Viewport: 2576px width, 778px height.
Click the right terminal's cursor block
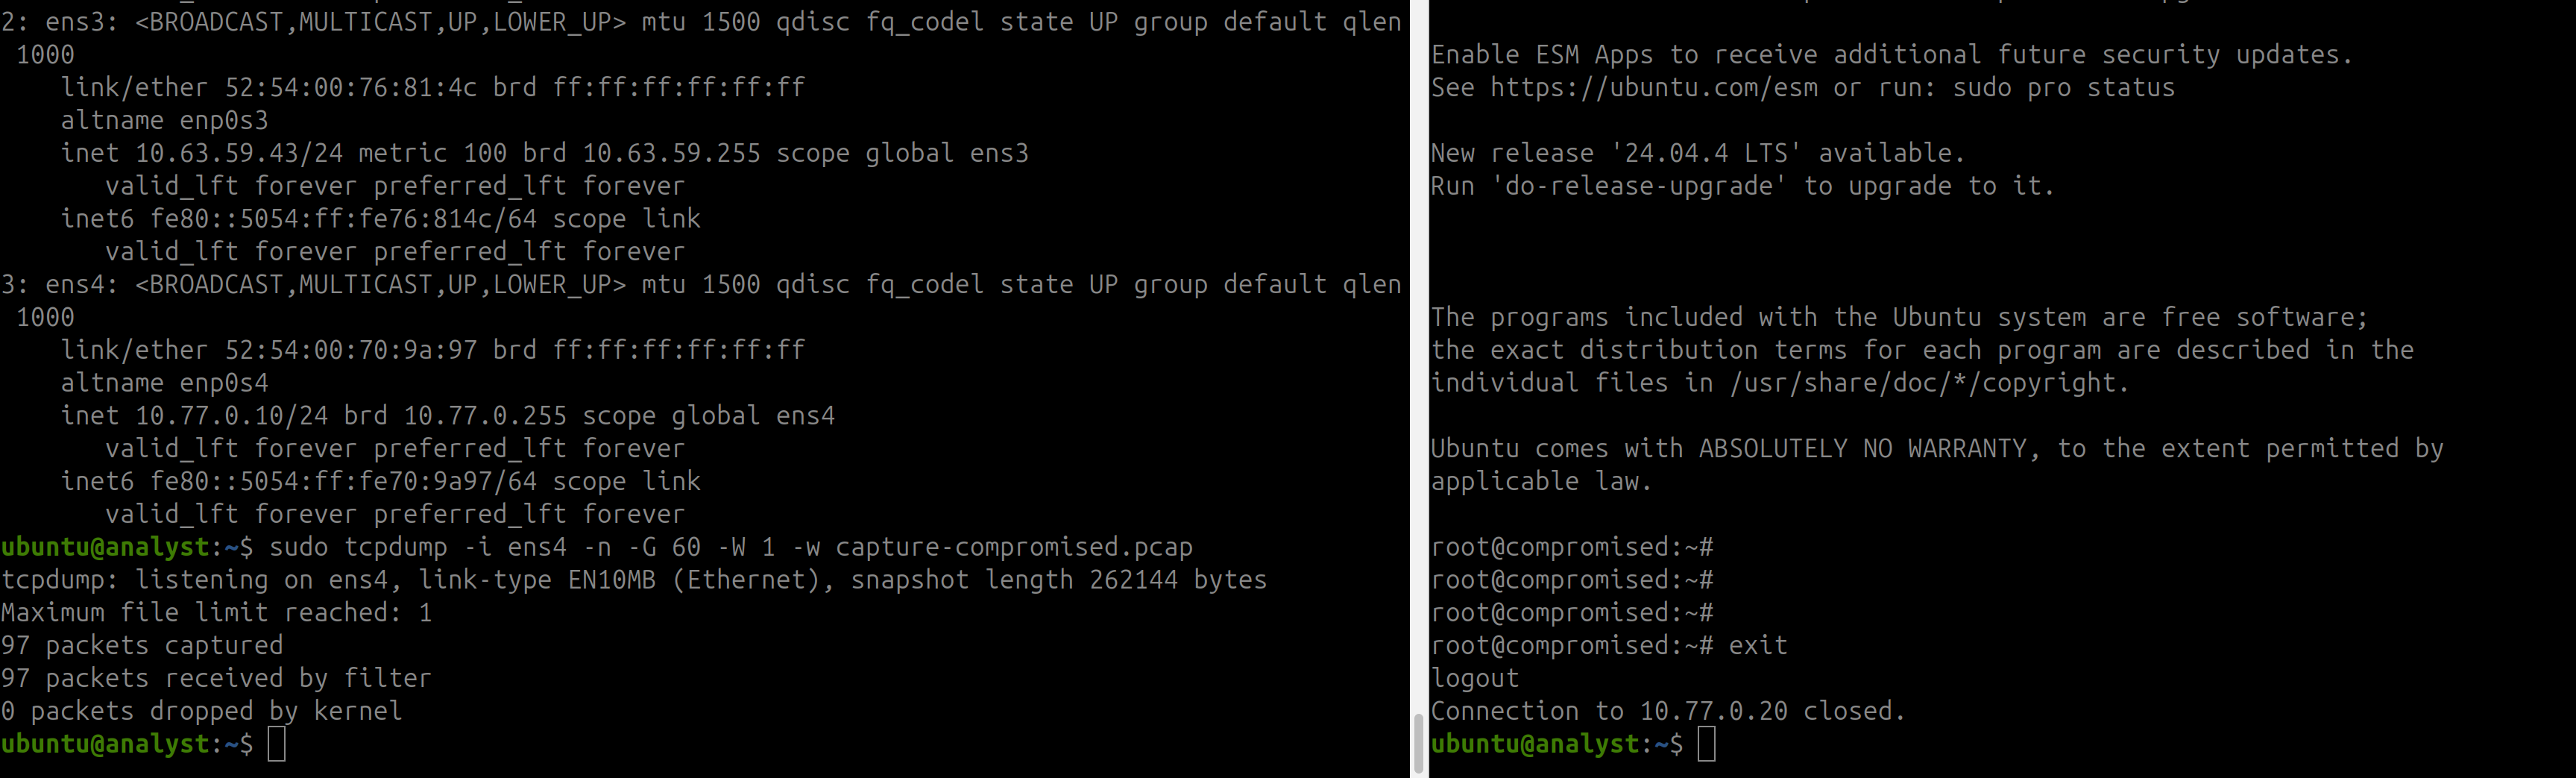click(x=1707, y=744)
